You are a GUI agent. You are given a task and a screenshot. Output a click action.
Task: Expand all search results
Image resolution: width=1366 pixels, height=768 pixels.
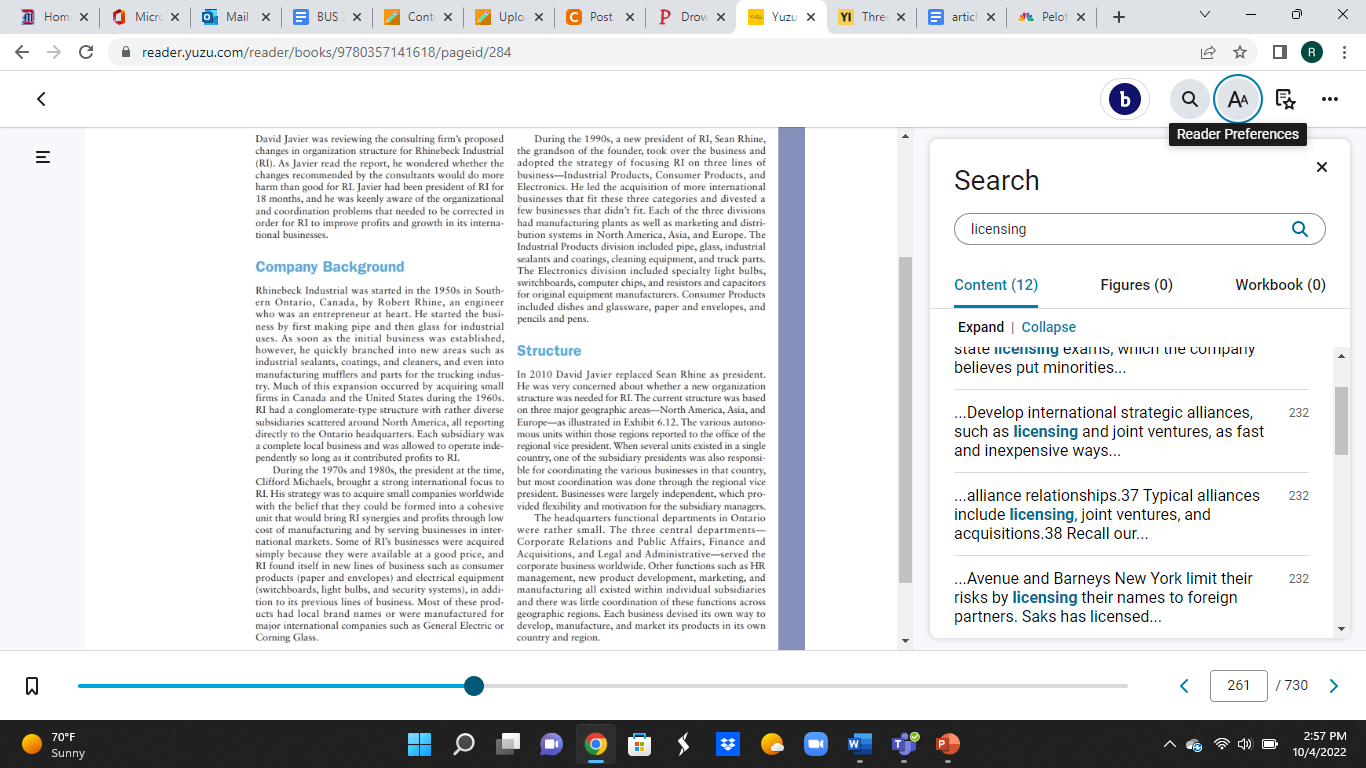click(981, 327)
